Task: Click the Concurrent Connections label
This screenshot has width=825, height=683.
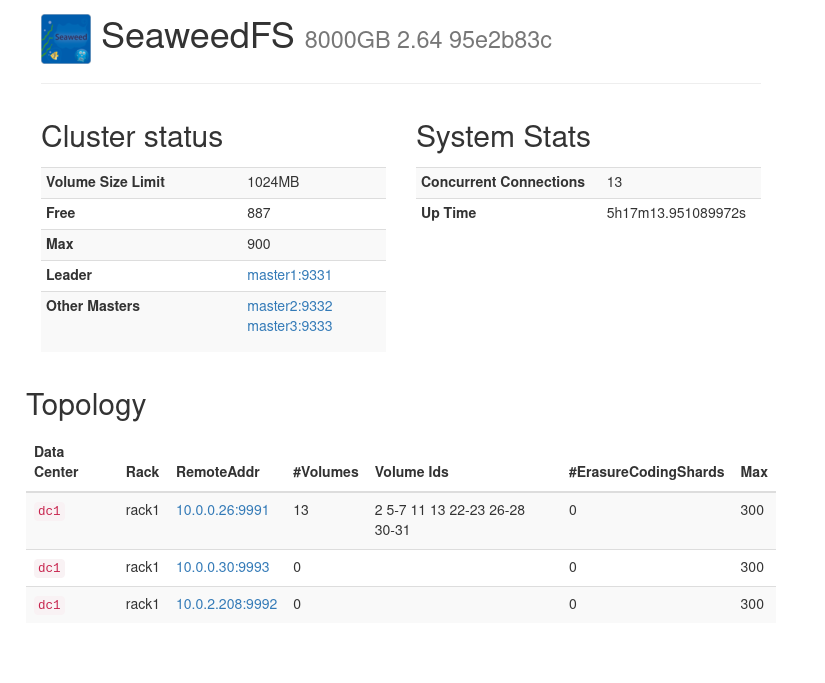Action: [x=502, y=182]
